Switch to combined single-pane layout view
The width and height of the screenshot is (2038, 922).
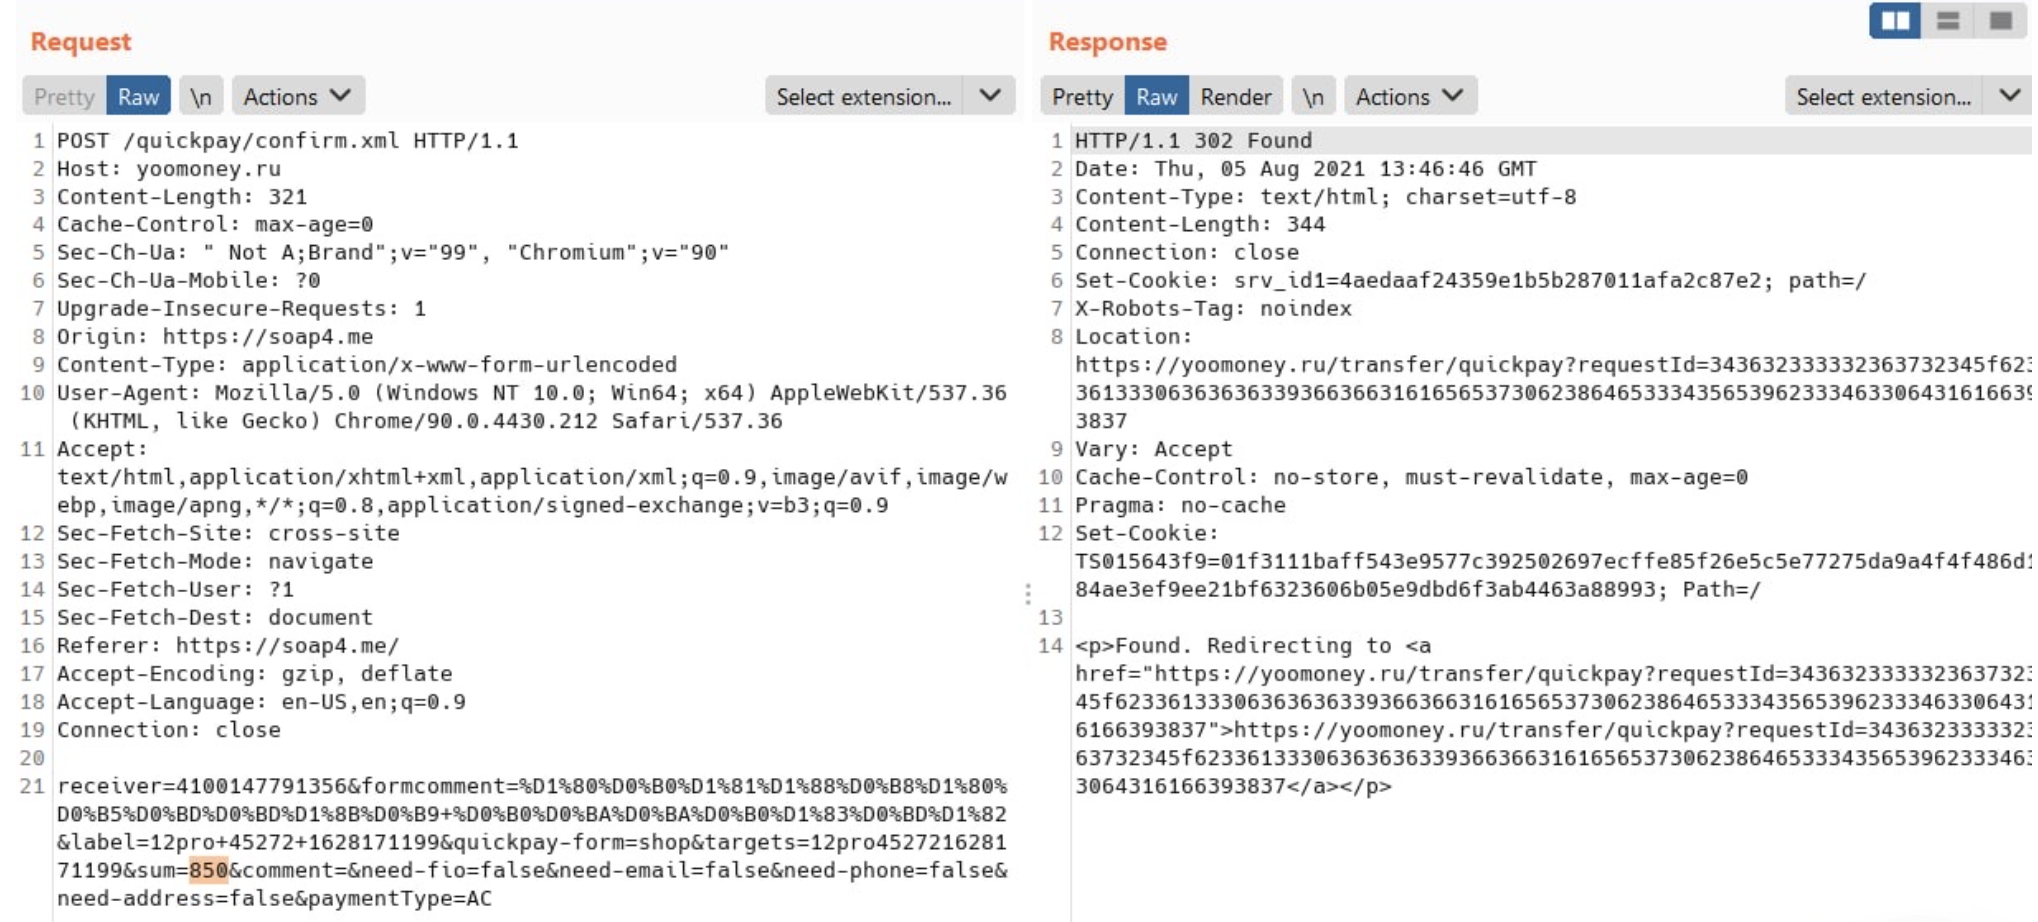pos(2000,21)
